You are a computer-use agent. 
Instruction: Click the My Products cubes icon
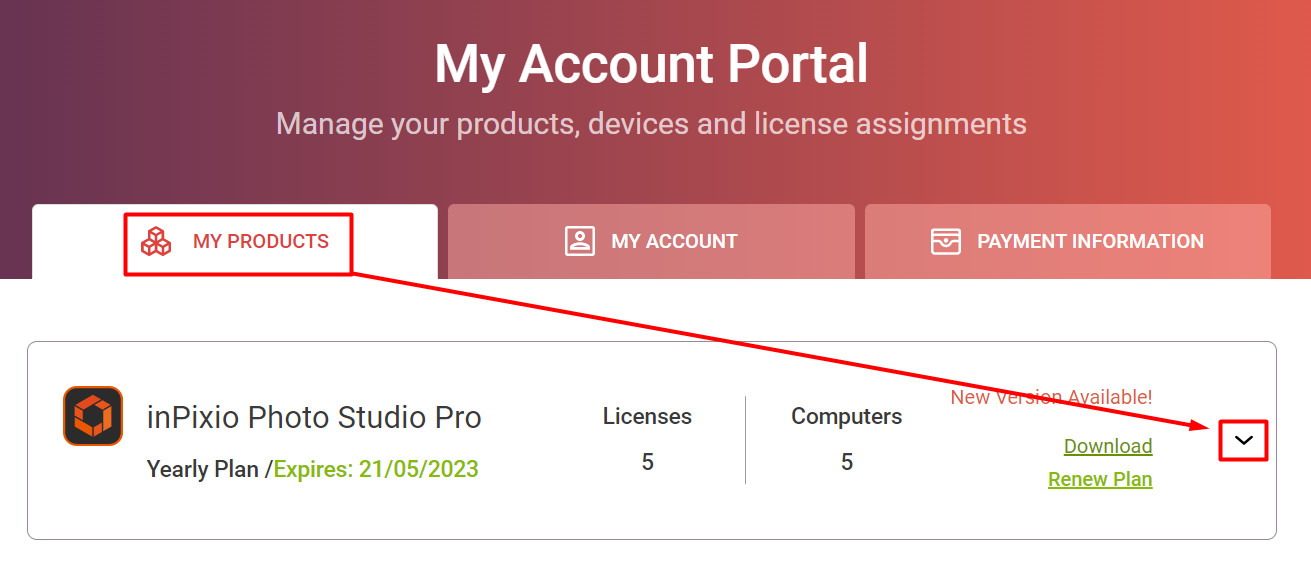(156, 241)
